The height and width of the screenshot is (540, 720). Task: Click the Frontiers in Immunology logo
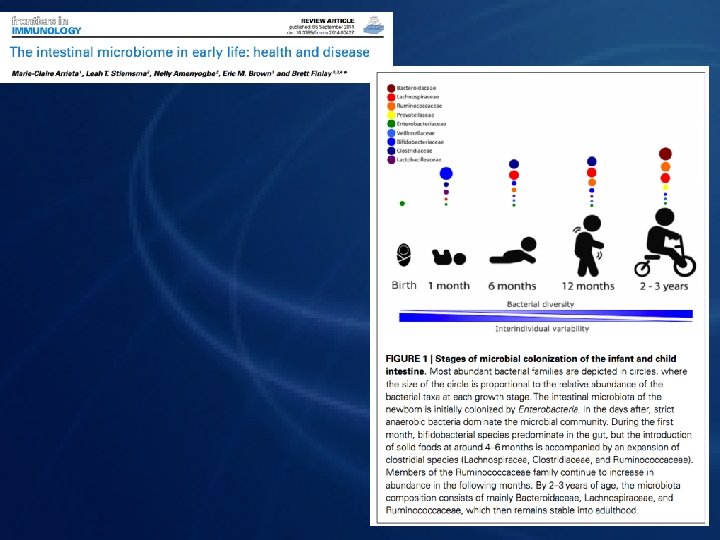[46, 25]
